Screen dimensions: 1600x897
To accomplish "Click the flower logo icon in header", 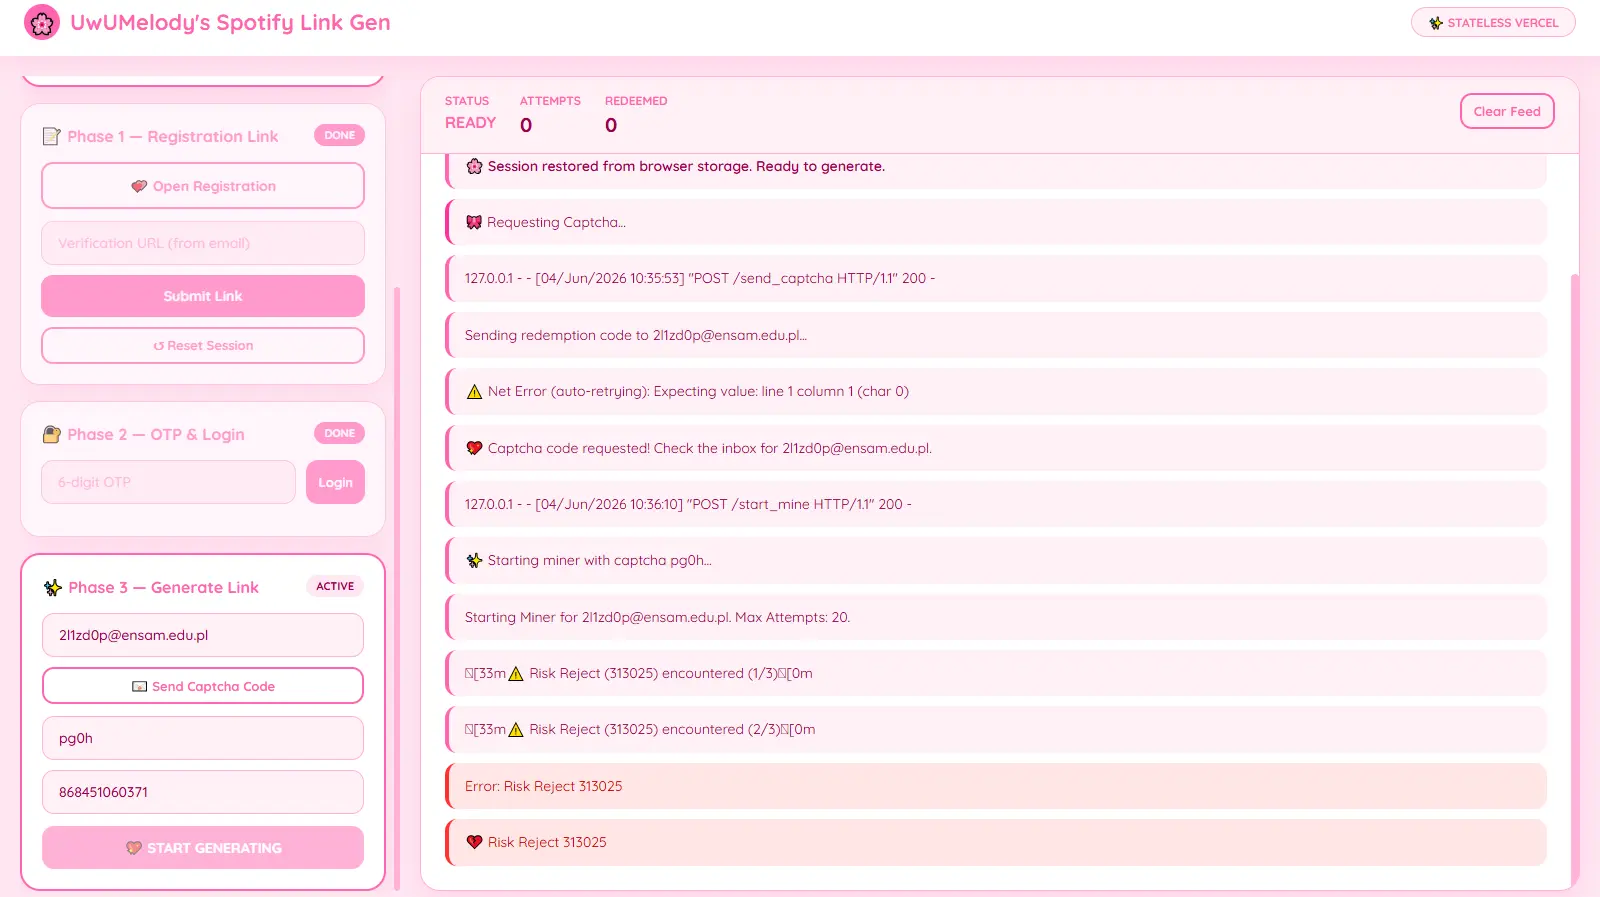I will point(42,22).
